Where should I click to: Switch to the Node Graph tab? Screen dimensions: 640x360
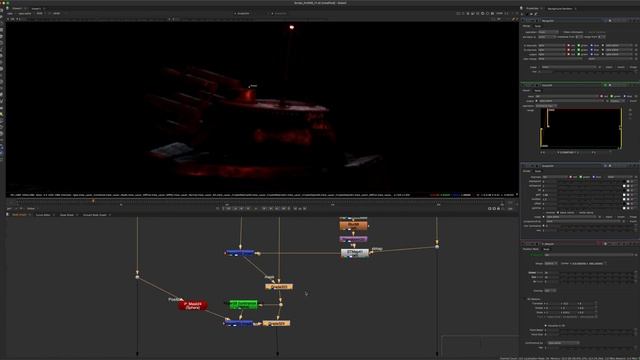tap(19, 215)
